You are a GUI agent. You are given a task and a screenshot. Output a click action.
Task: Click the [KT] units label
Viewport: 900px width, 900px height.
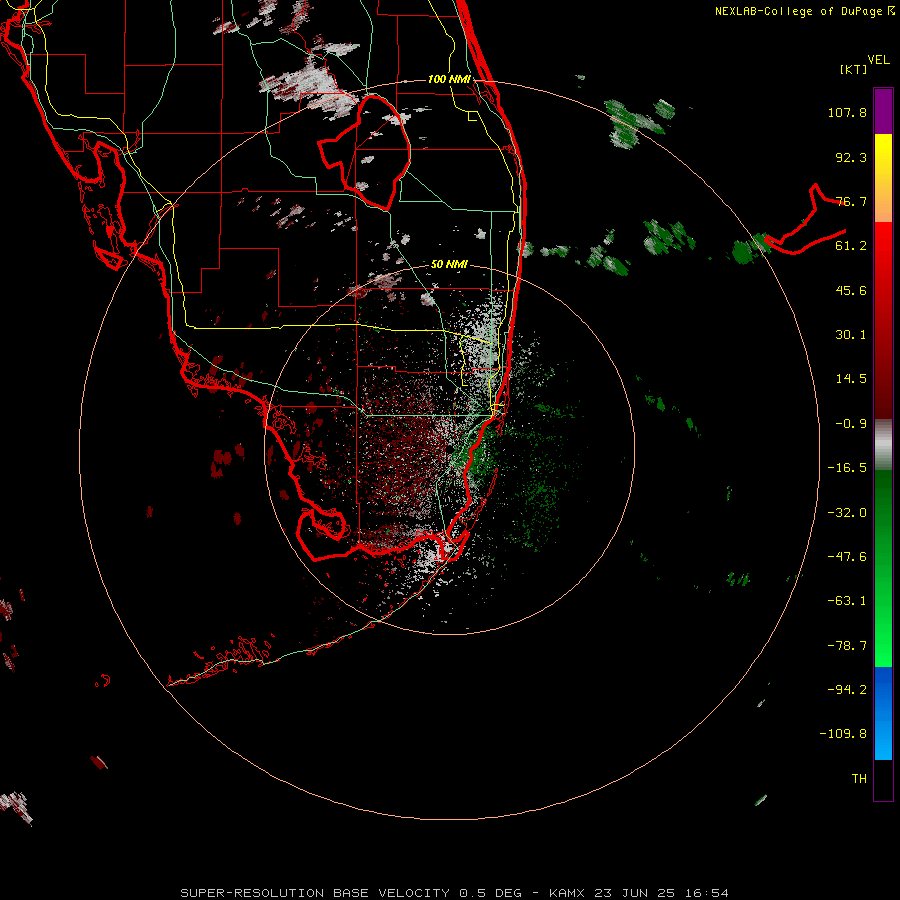854,69
